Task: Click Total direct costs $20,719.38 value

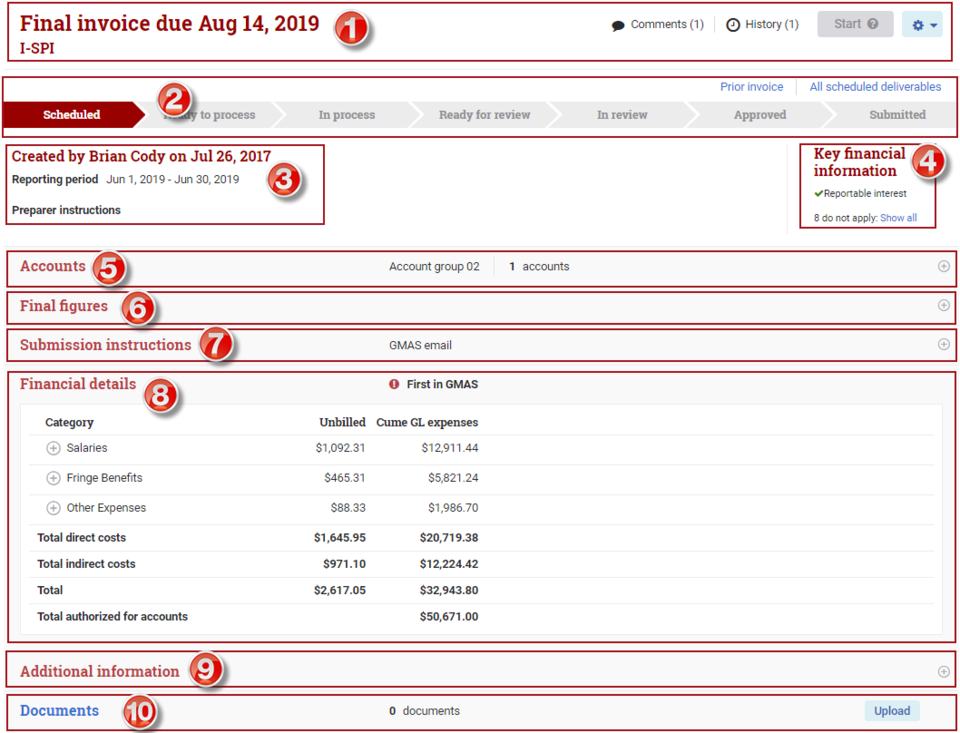Action: 449,538
